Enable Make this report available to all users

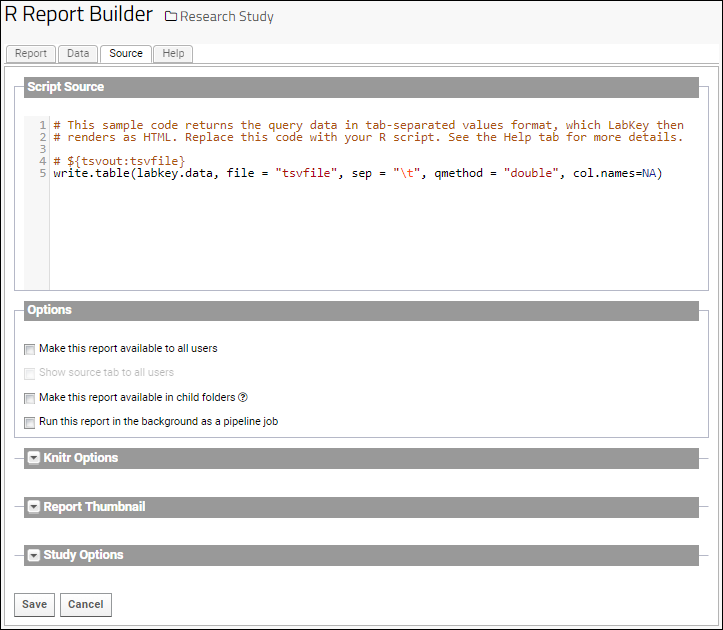(x=30, y=349)
